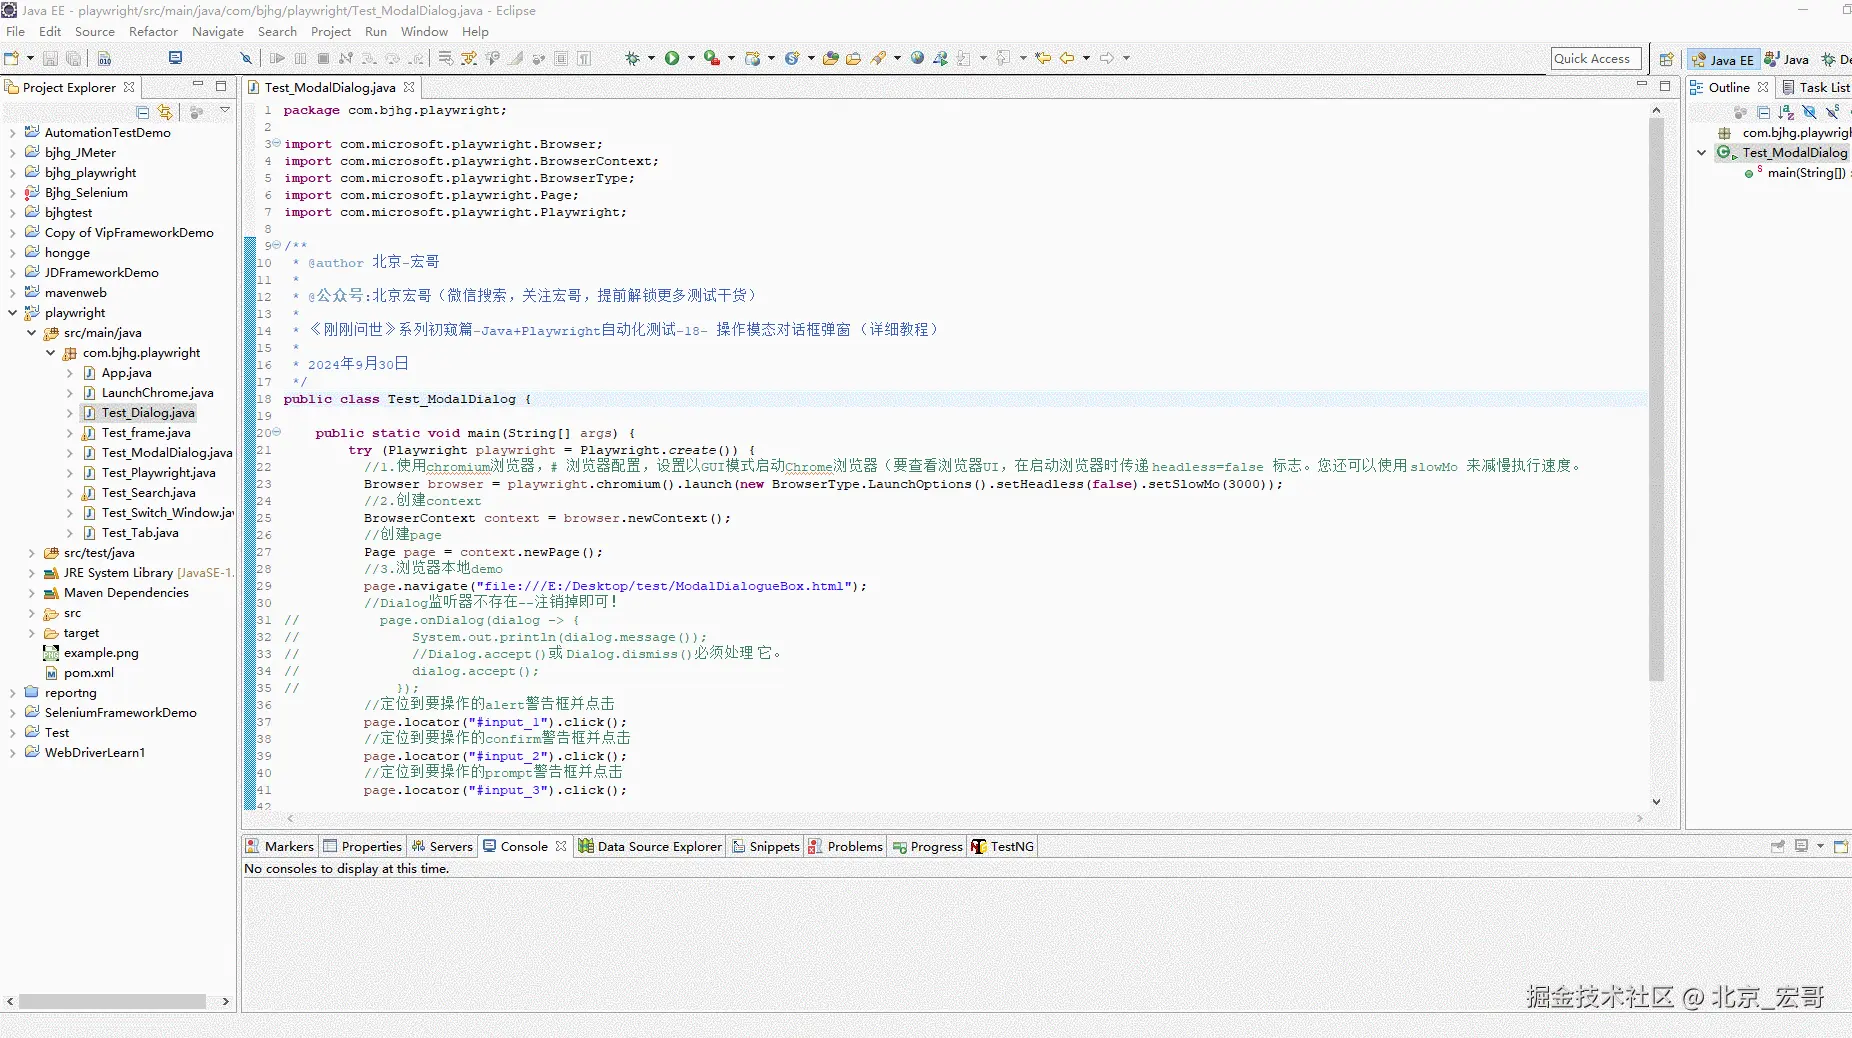Click the Project Explorer horizontal scrollbar
The image size is (1852, 1038).
[112, 1001]
